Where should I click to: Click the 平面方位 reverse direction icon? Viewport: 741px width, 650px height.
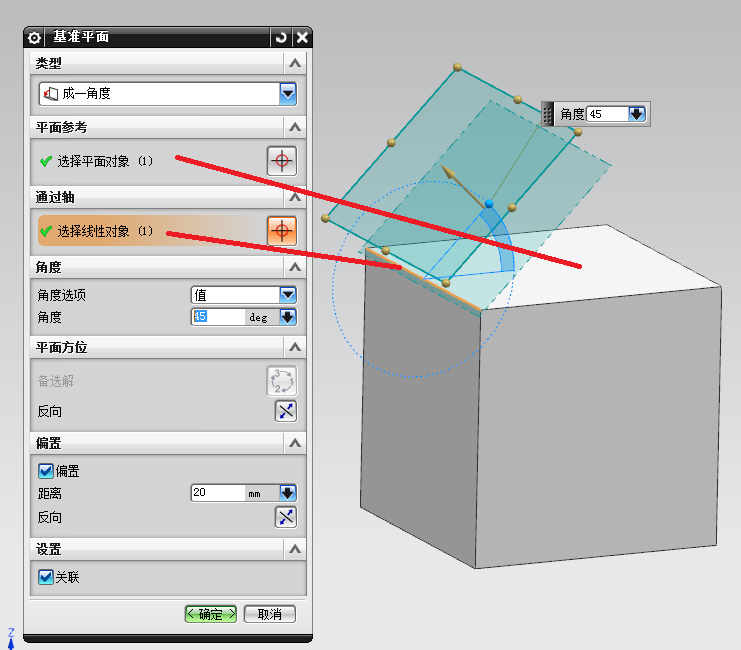click(286, 411)
